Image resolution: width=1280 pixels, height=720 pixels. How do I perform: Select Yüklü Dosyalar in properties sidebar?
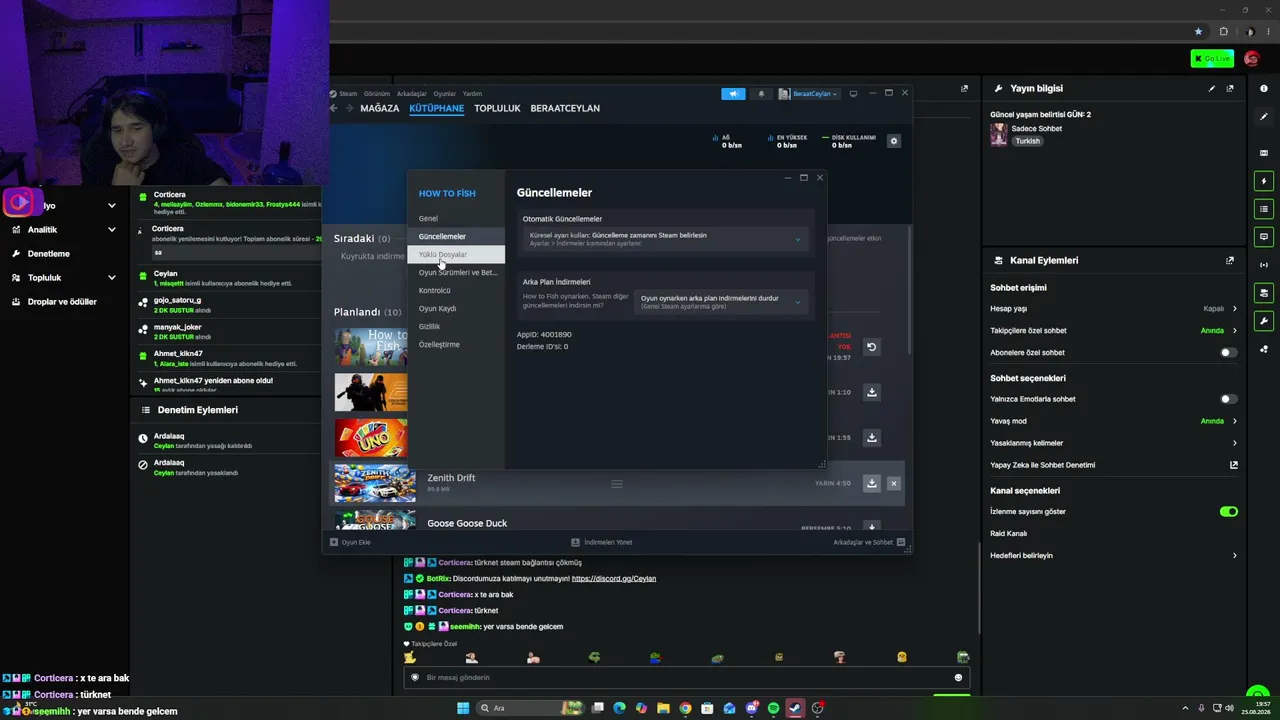click(456, 255)
